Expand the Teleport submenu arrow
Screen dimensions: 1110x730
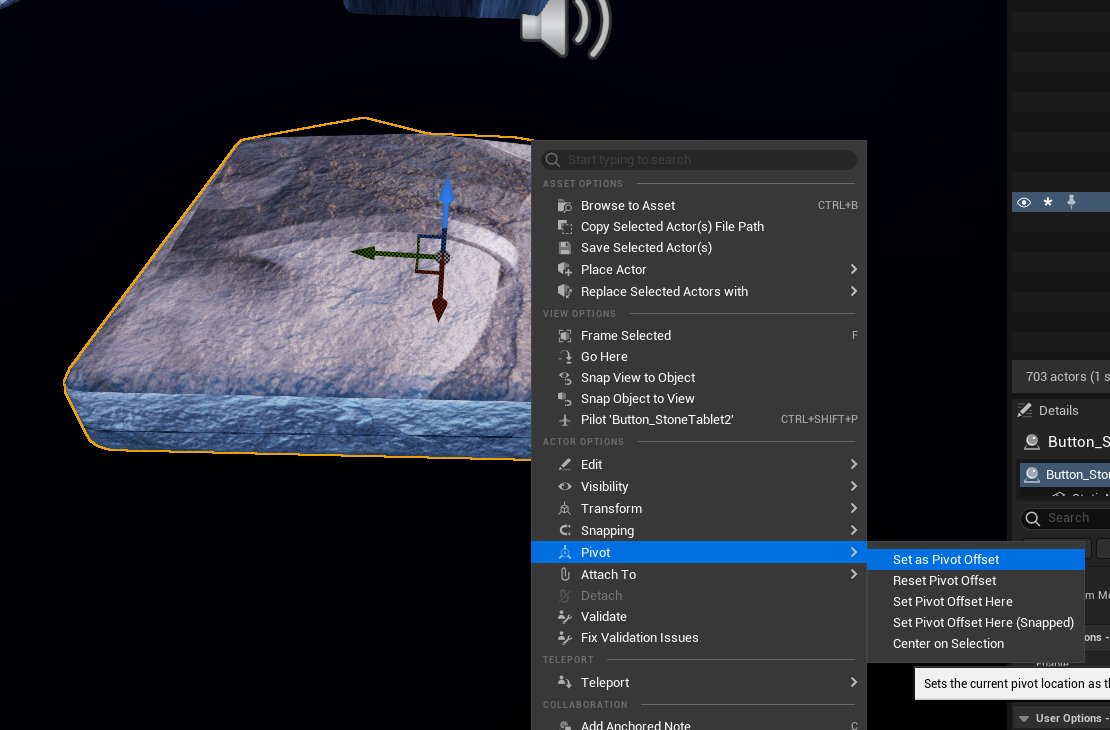853,682
